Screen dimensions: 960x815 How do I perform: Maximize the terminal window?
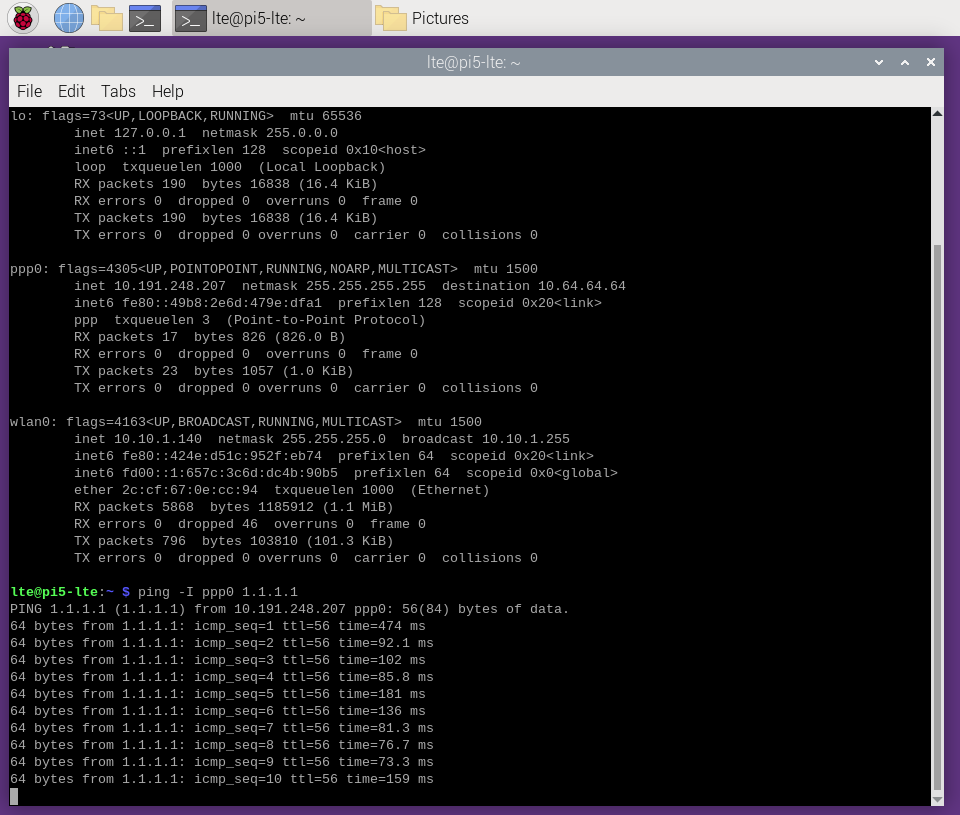tap(905, 62)
